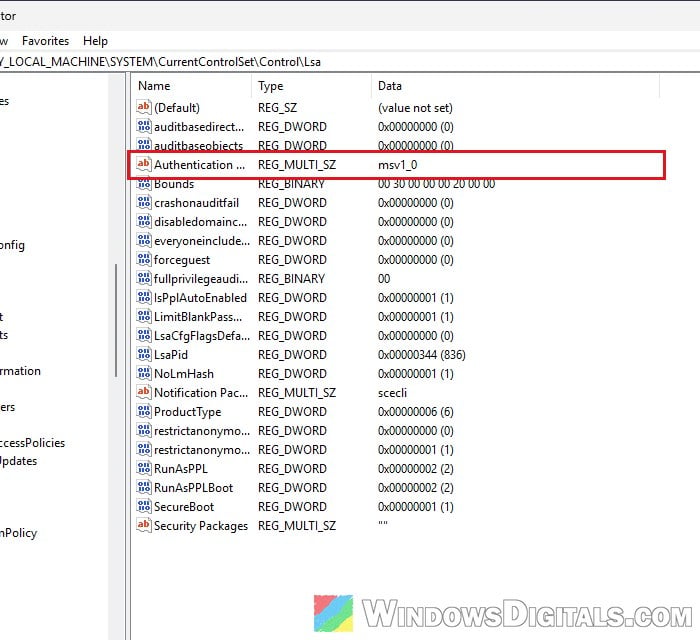Screen dimensions: 700x640
Task: Open the Help menu
Action: 95,41
